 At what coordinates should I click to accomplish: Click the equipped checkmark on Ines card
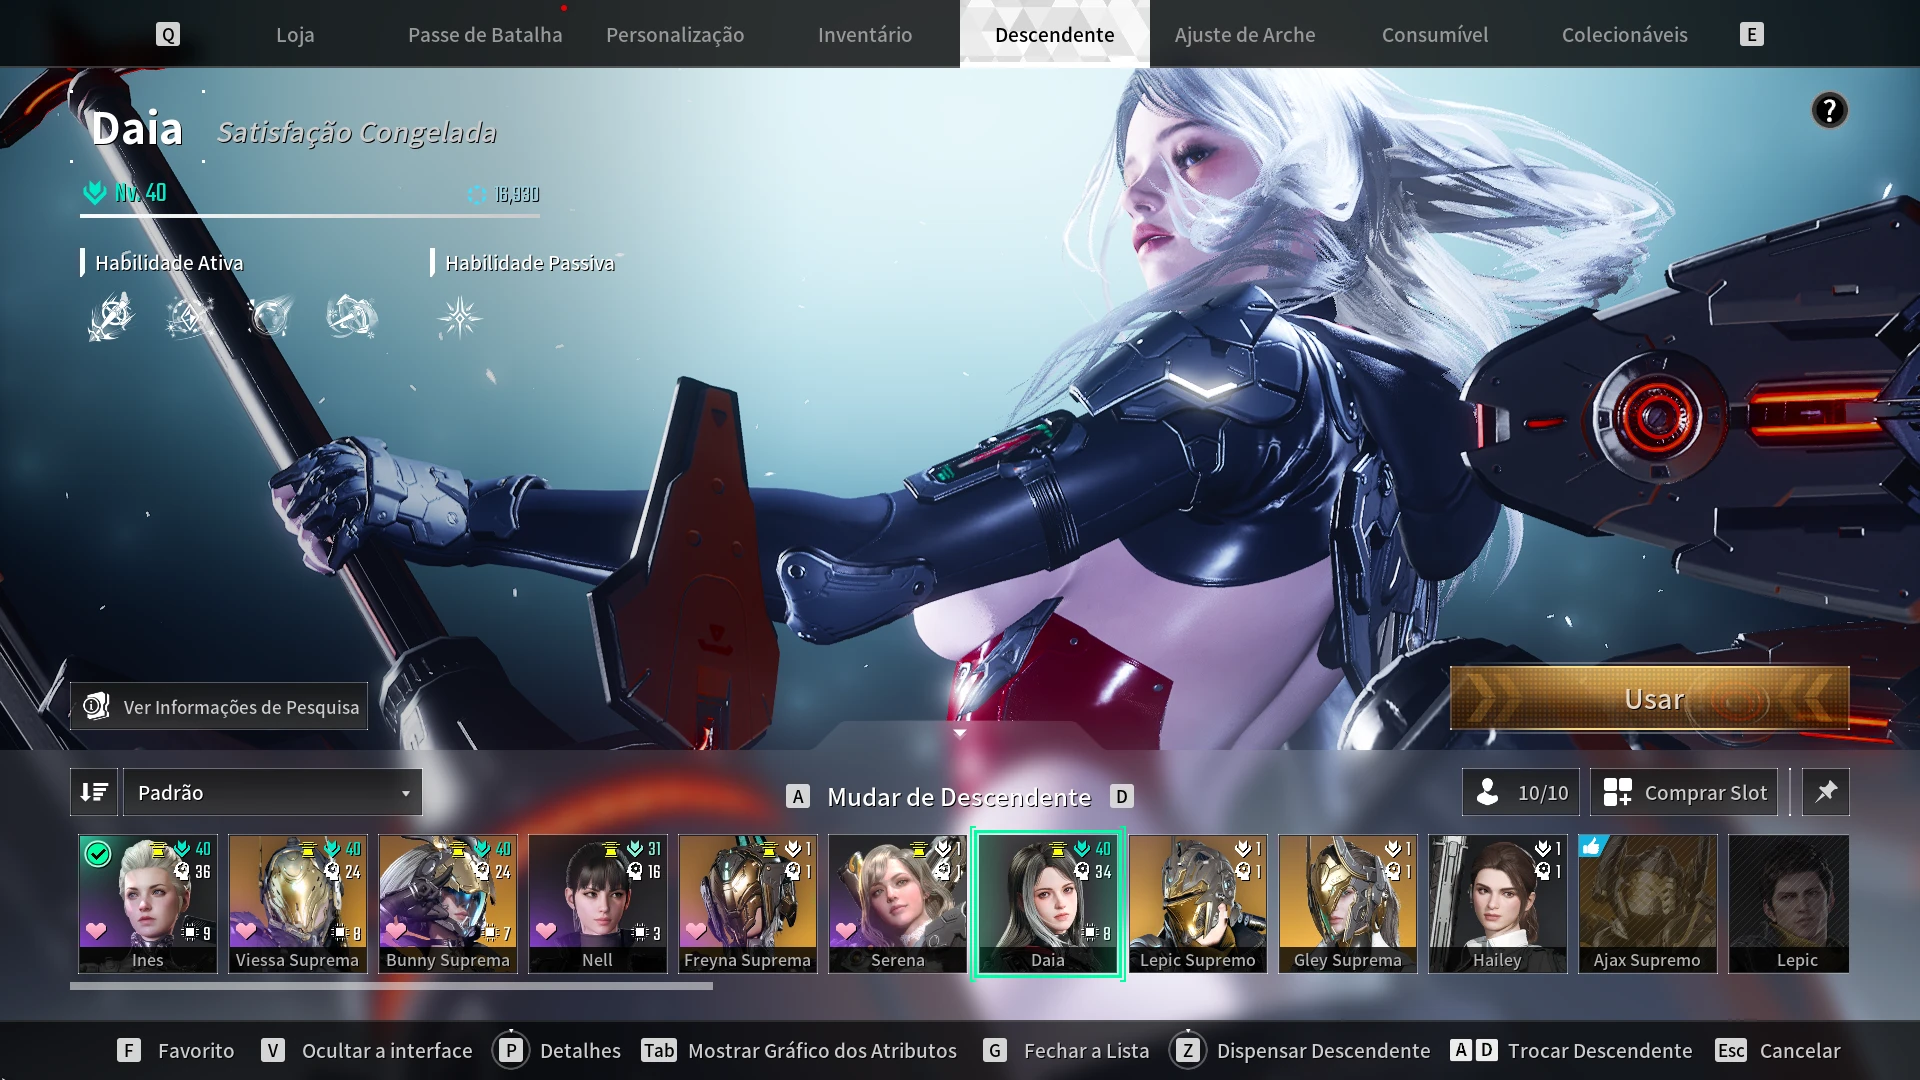click(x=98, y=854)
